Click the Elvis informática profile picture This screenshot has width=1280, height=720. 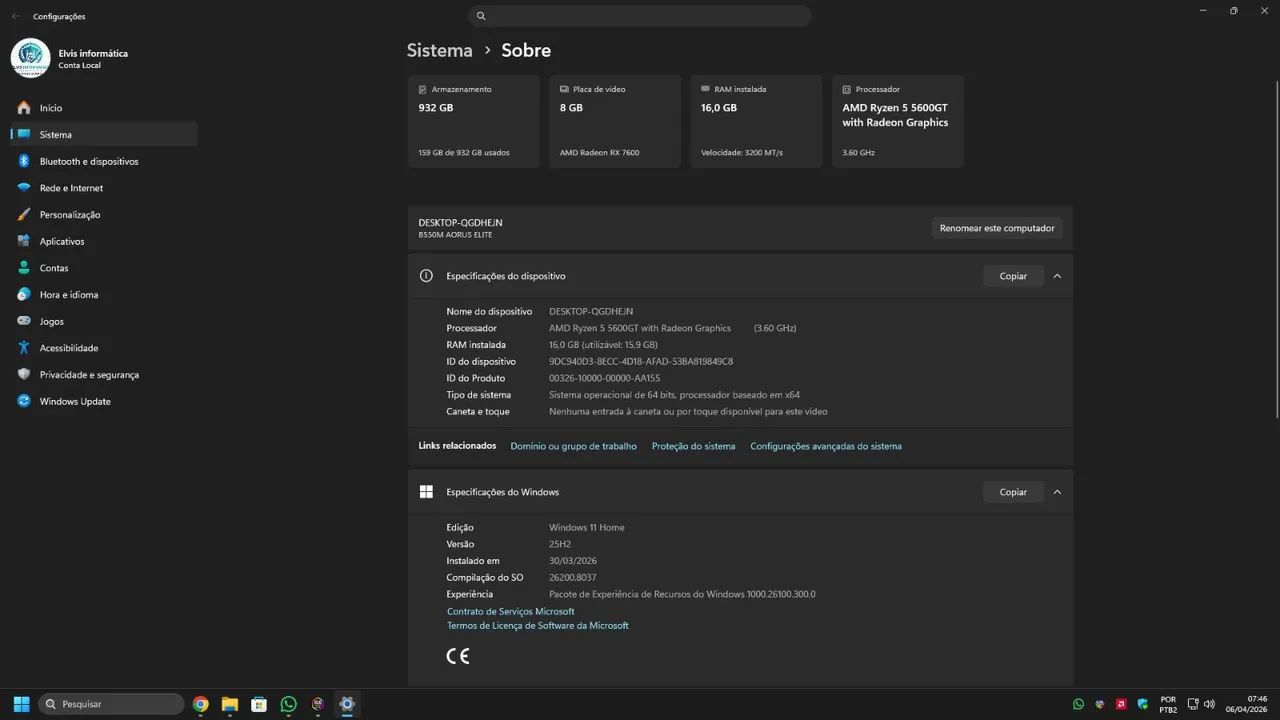[30, 58]
